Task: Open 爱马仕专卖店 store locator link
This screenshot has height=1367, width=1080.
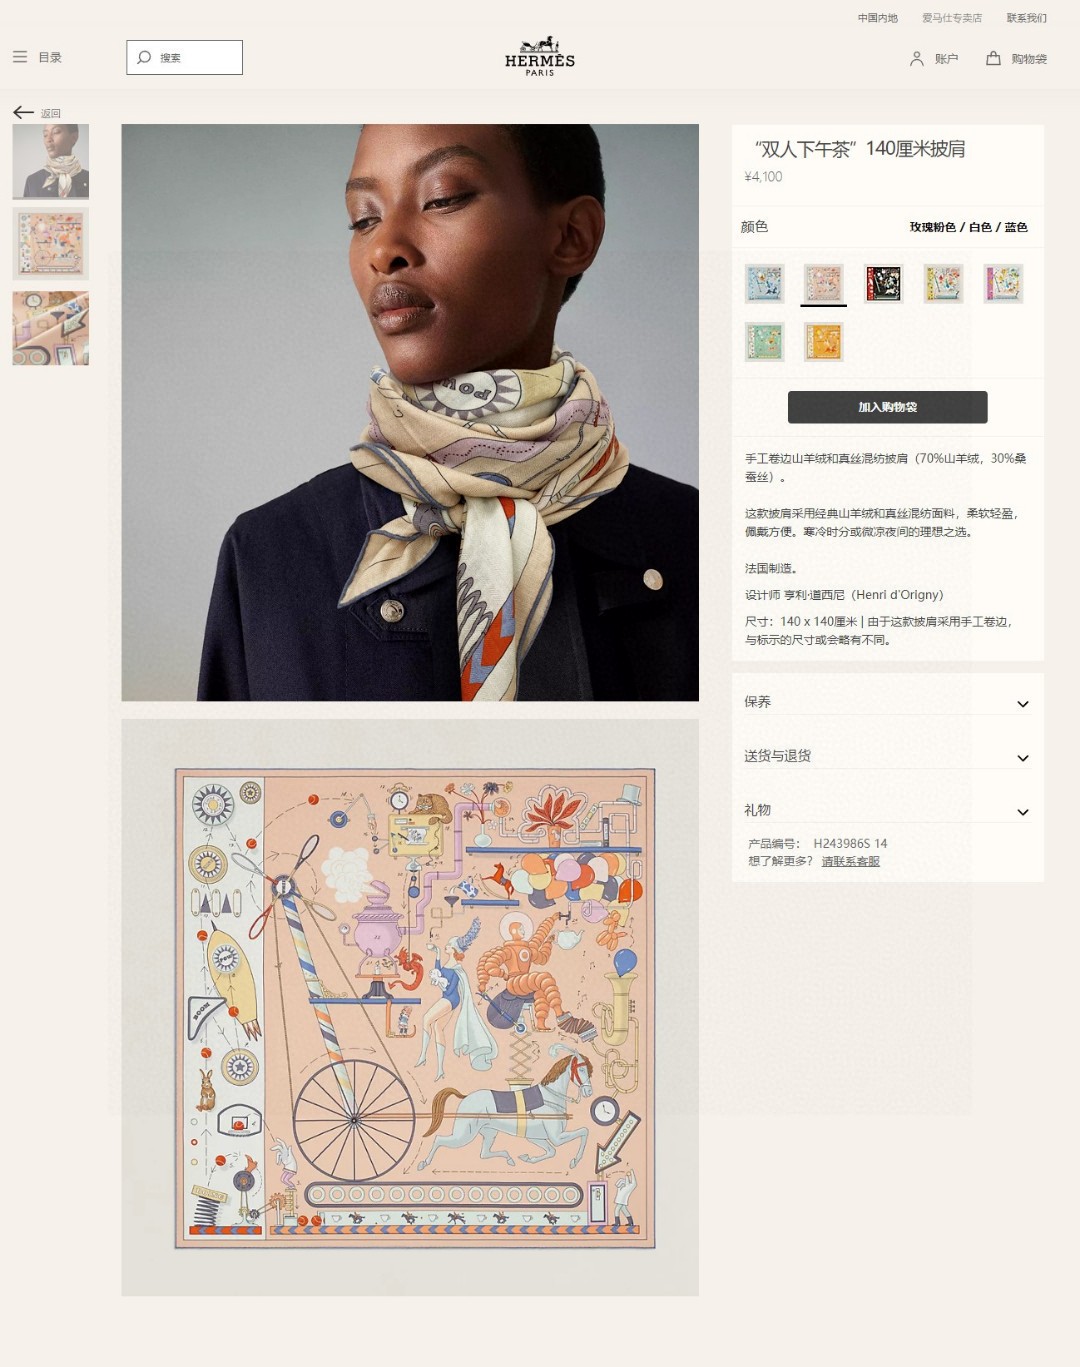Action: click(952, 18)
